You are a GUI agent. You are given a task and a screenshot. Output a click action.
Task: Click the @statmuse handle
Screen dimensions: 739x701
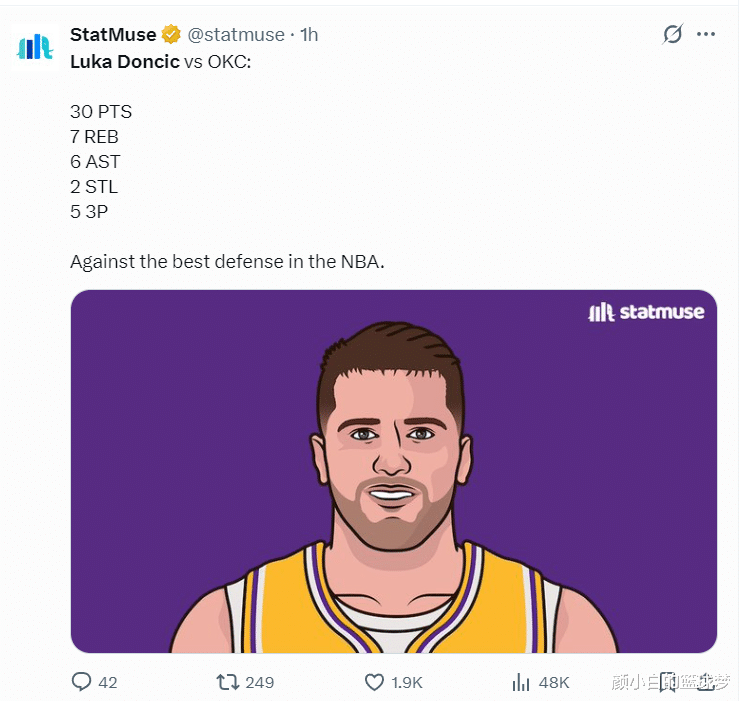point(236,35)
